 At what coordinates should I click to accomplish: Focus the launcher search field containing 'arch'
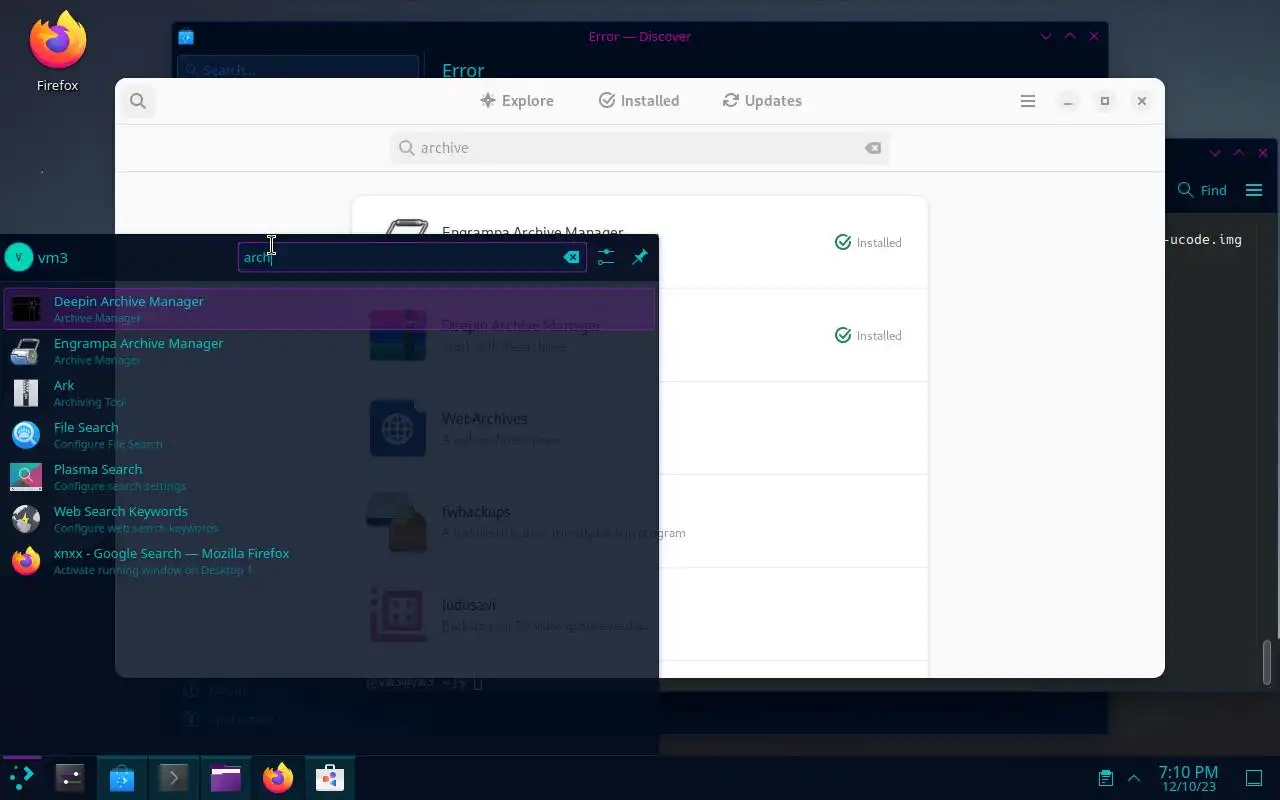click(x=412, y=257)
